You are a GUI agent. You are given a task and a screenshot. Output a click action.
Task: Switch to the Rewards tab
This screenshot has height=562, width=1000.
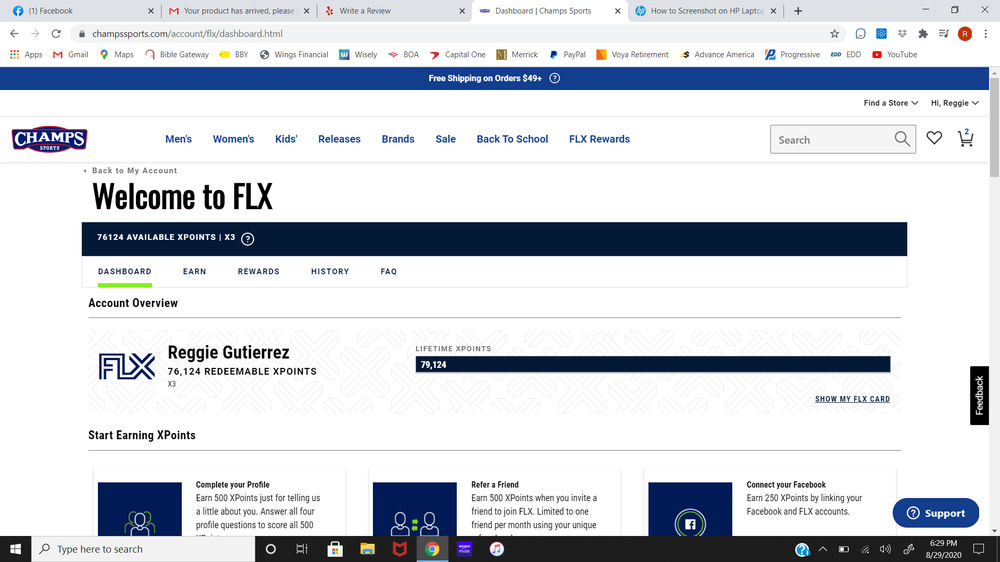click(x=258, y=271)
